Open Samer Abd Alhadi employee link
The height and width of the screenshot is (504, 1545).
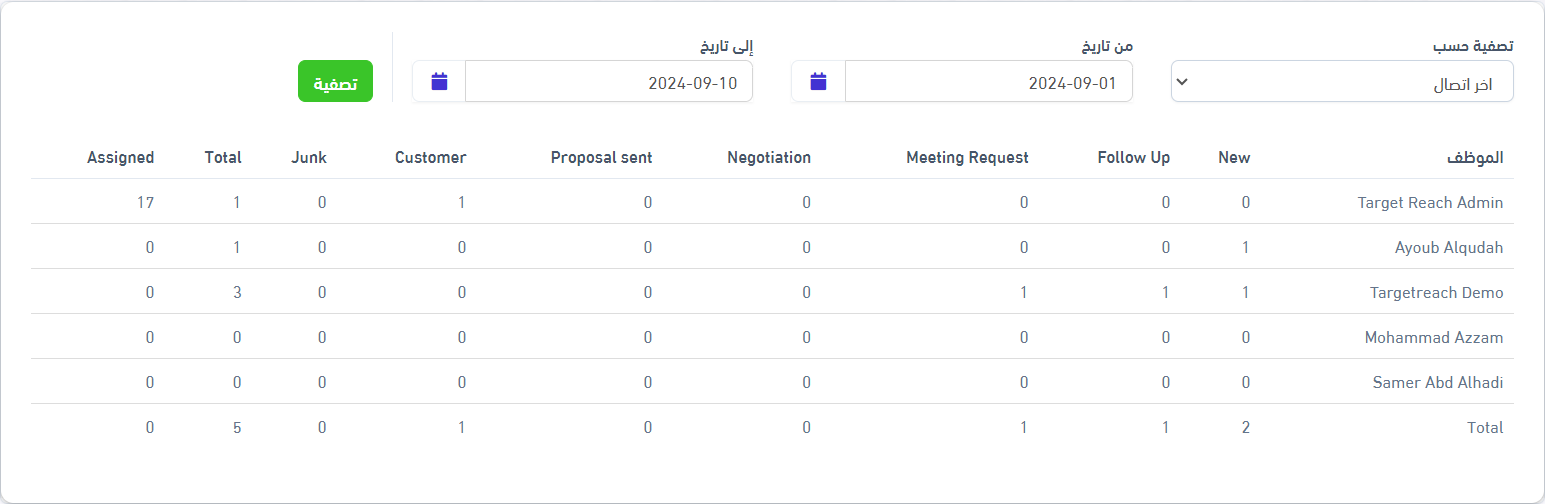[x=1438, y=383]
